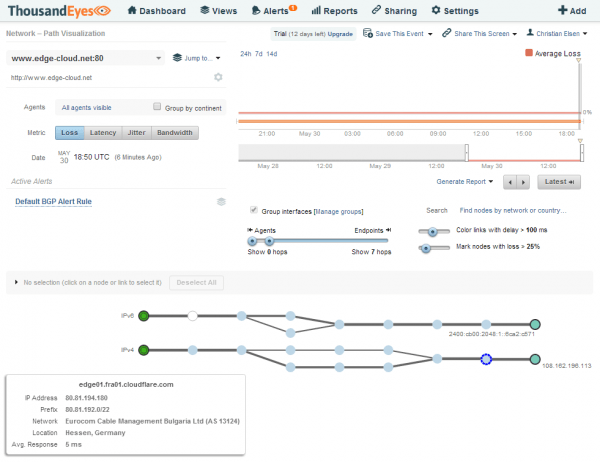Viewport: 600px width, 462px height.
Task: Open the Manage groups link
Action: 339,212
